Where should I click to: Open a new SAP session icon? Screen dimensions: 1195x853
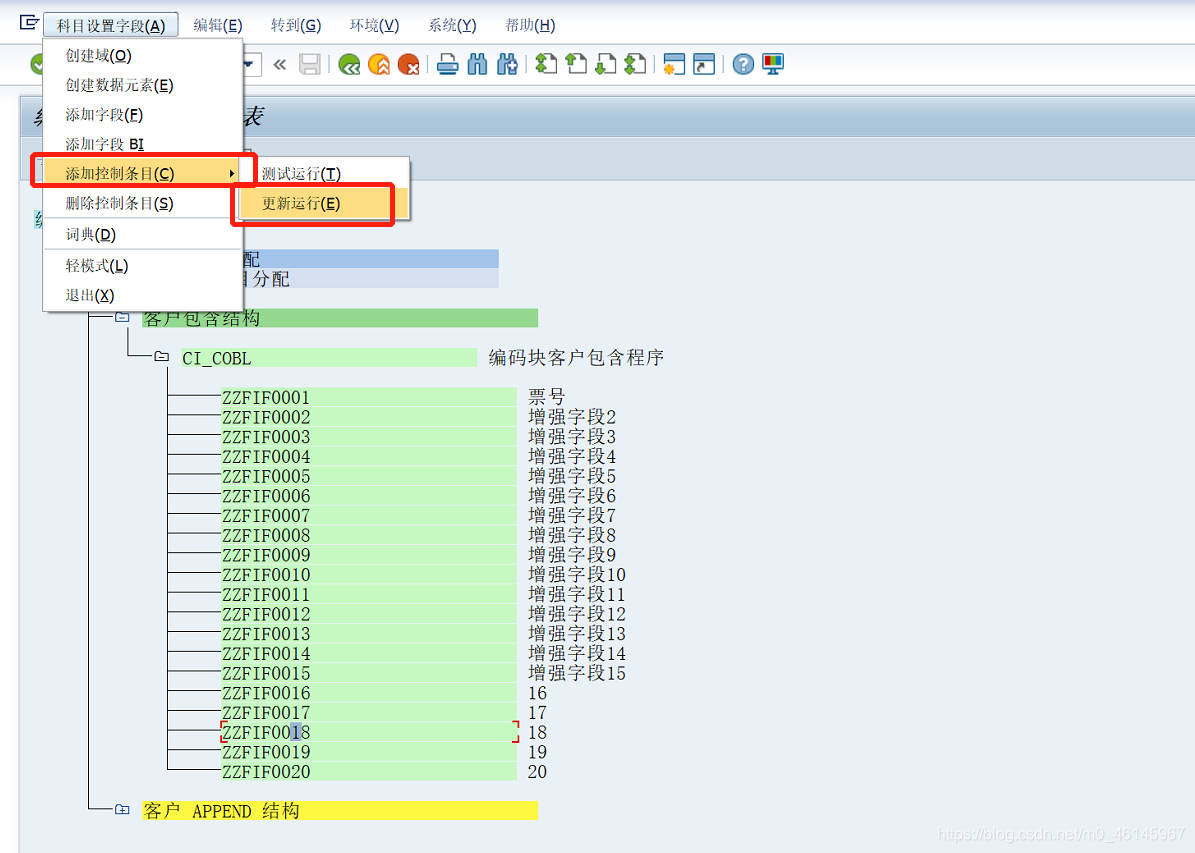672,64
